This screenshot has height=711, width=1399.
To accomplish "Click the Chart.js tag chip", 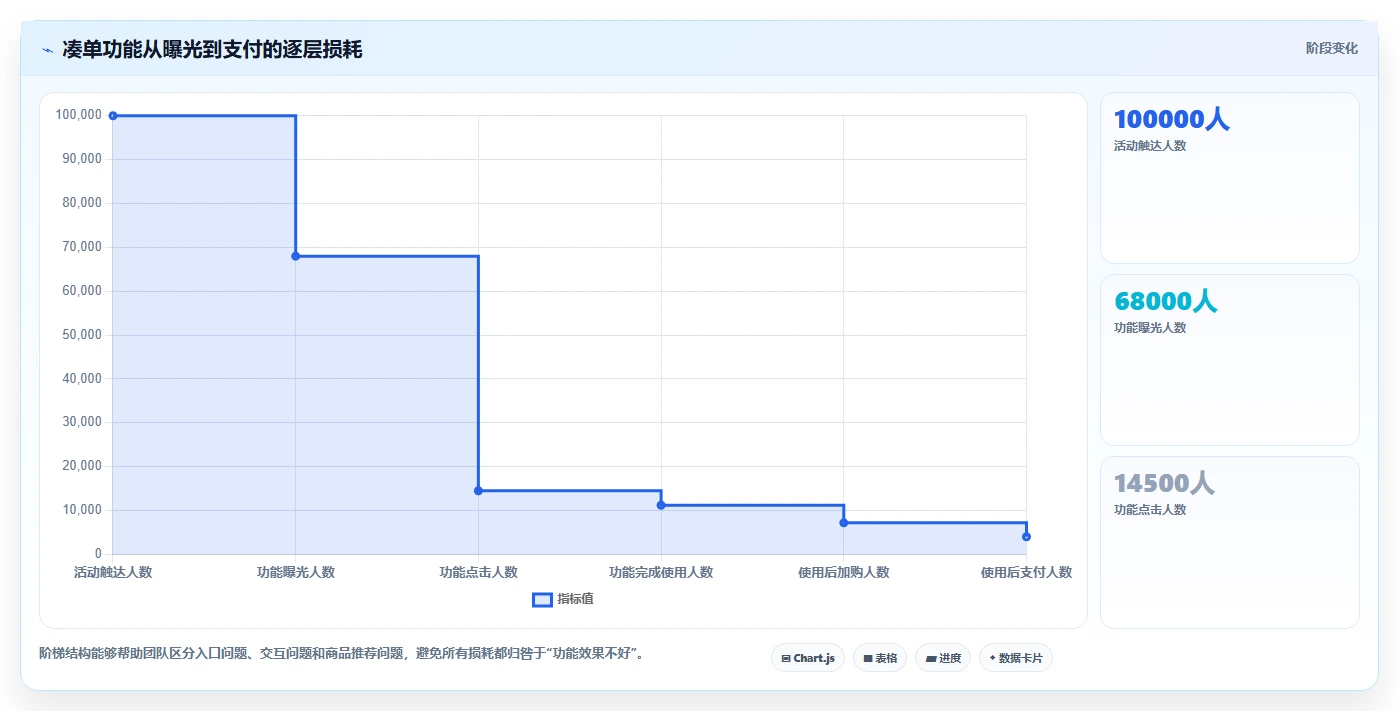I will 808,658.
